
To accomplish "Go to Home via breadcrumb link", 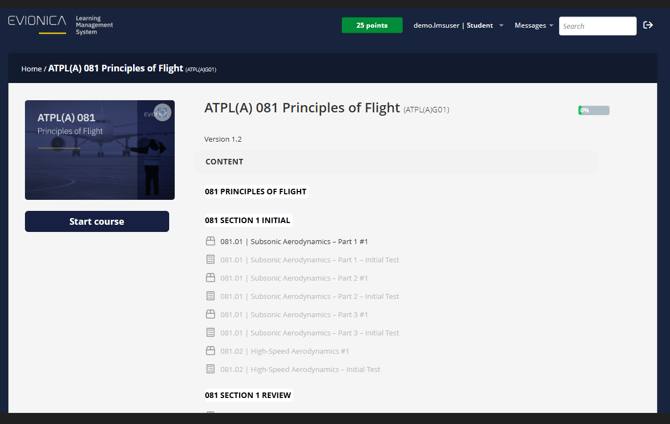I will tap(31, 69).
